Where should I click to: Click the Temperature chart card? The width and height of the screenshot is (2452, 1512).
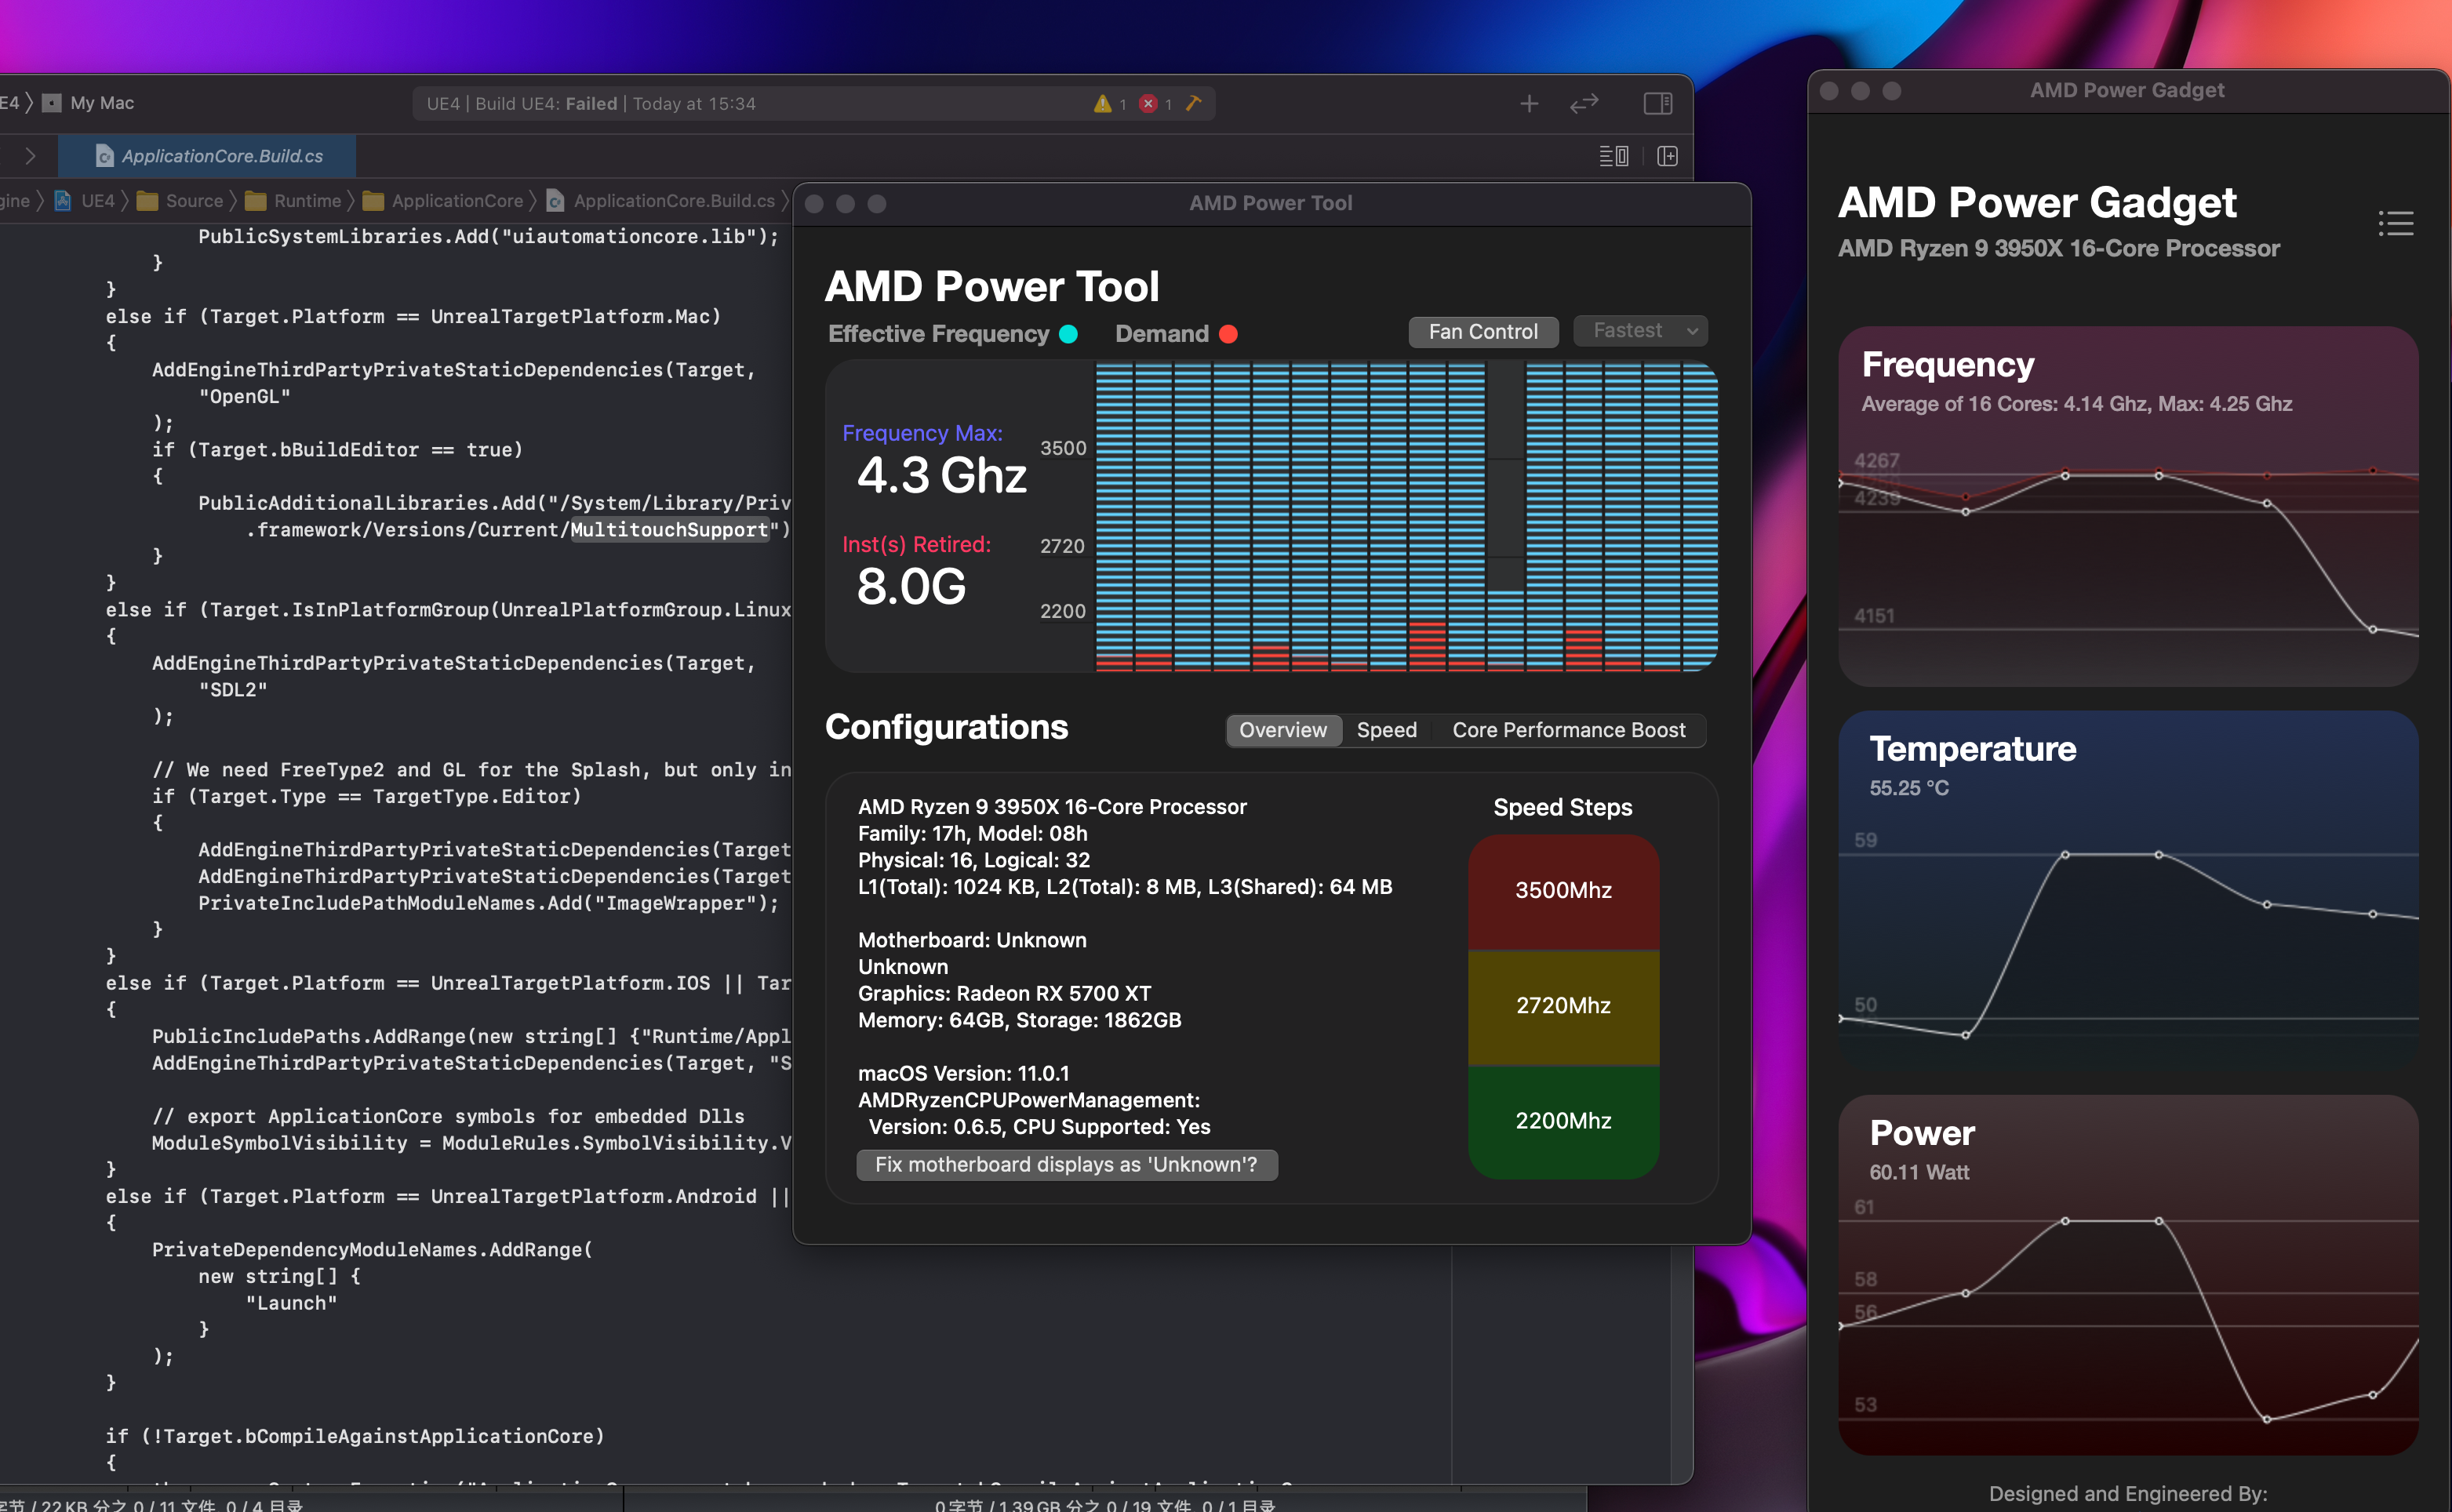click(x=2128, y=892)
